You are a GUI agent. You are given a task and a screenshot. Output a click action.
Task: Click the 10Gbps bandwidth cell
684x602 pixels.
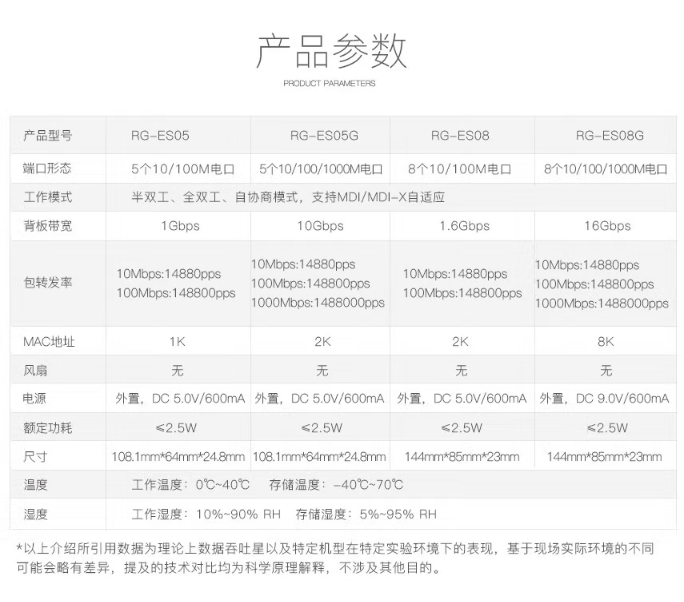click(x=321, y=226)
